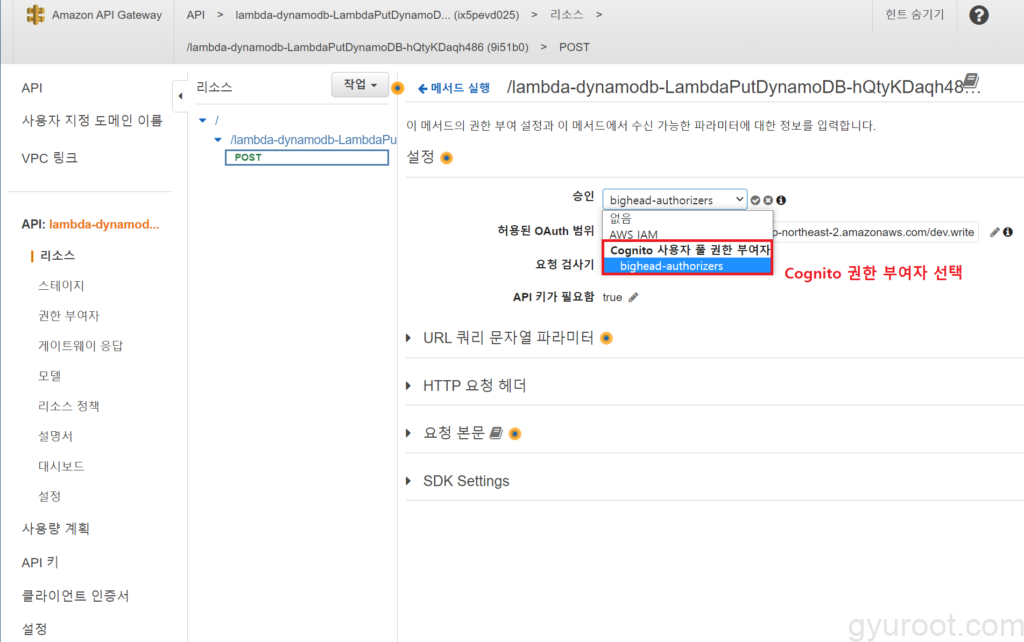Screen dimensions: 1024x642
Task: Edit OAuth 범위 with pencil icon
Action: (x=994, y=232)
